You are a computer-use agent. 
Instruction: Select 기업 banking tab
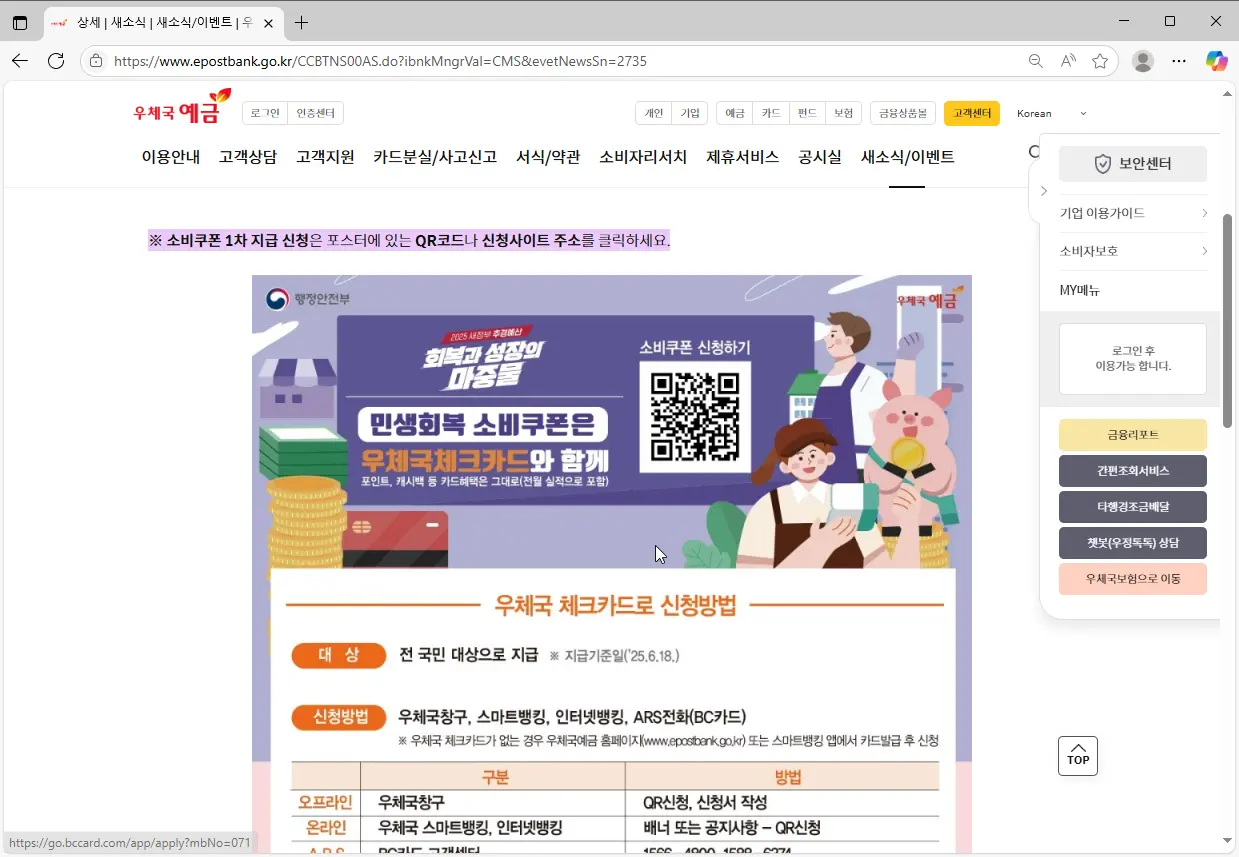(690, 113)
